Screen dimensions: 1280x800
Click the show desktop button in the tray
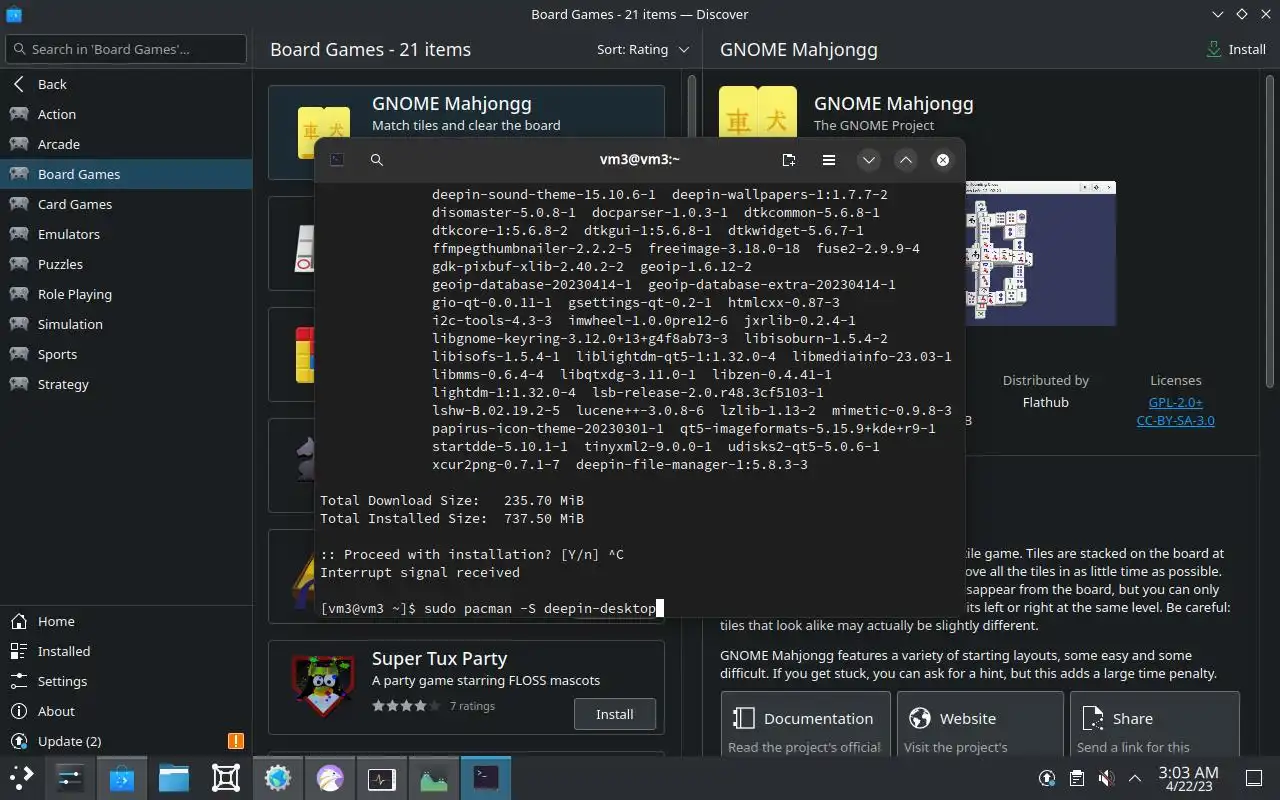(x=1254, y=778)
